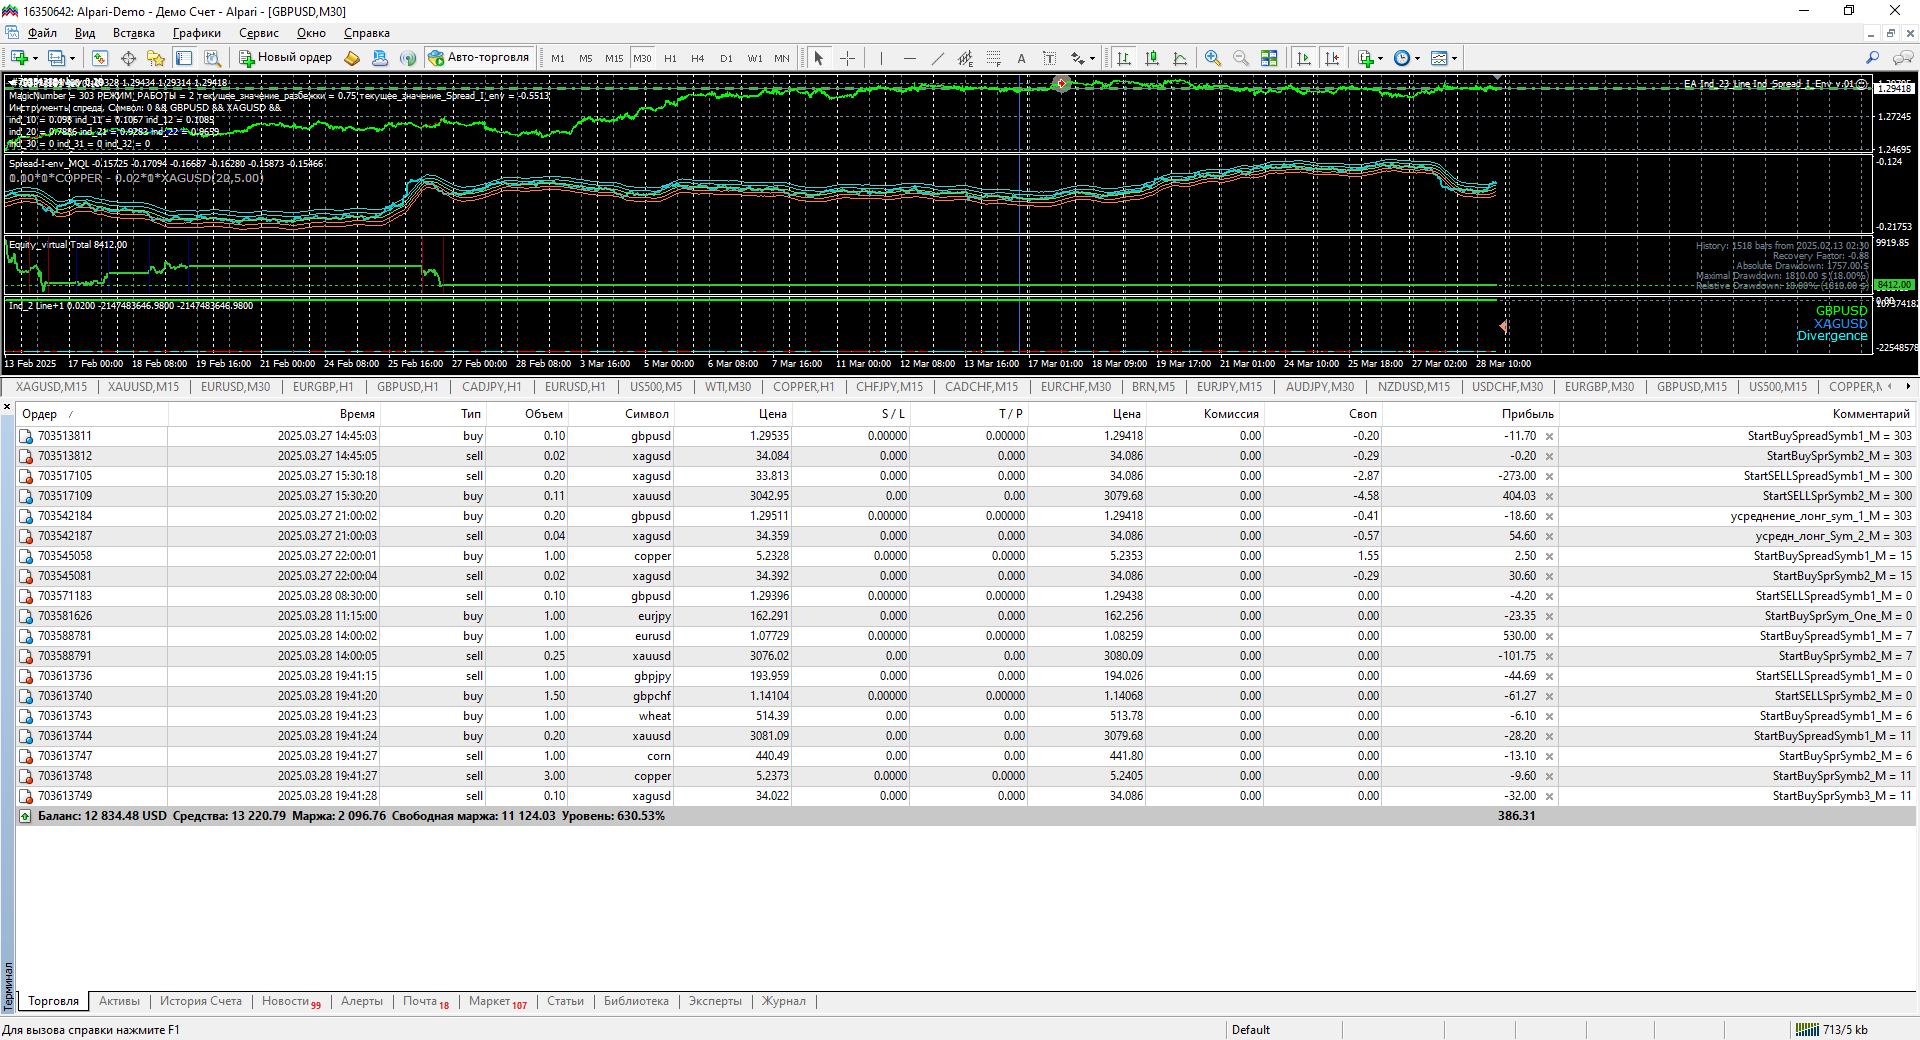Viewport: 1920px width, 1040px height.
Task: Click the Zoom In magnifier icon
Action: pos(1213,58)
